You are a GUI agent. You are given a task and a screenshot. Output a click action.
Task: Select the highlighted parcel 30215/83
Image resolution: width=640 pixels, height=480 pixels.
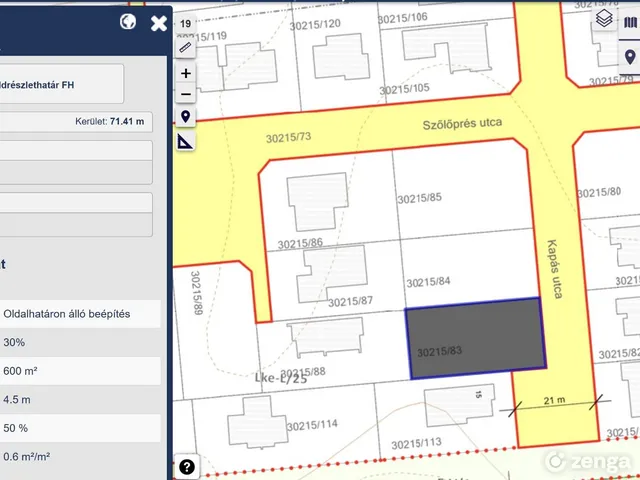point(475,340)
